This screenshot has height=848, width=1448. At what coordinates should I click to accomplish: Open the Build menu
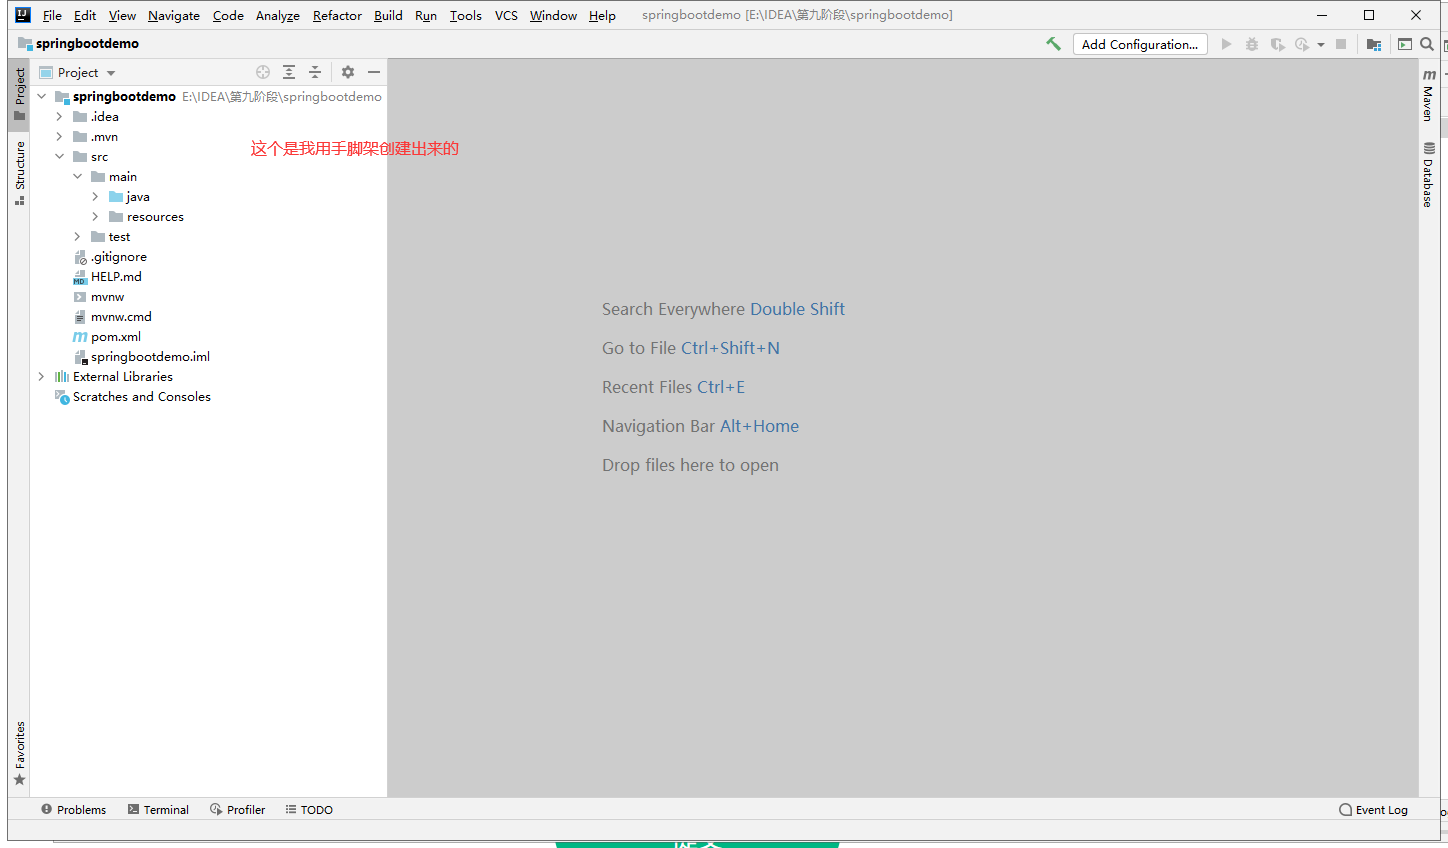pos(388,15)
